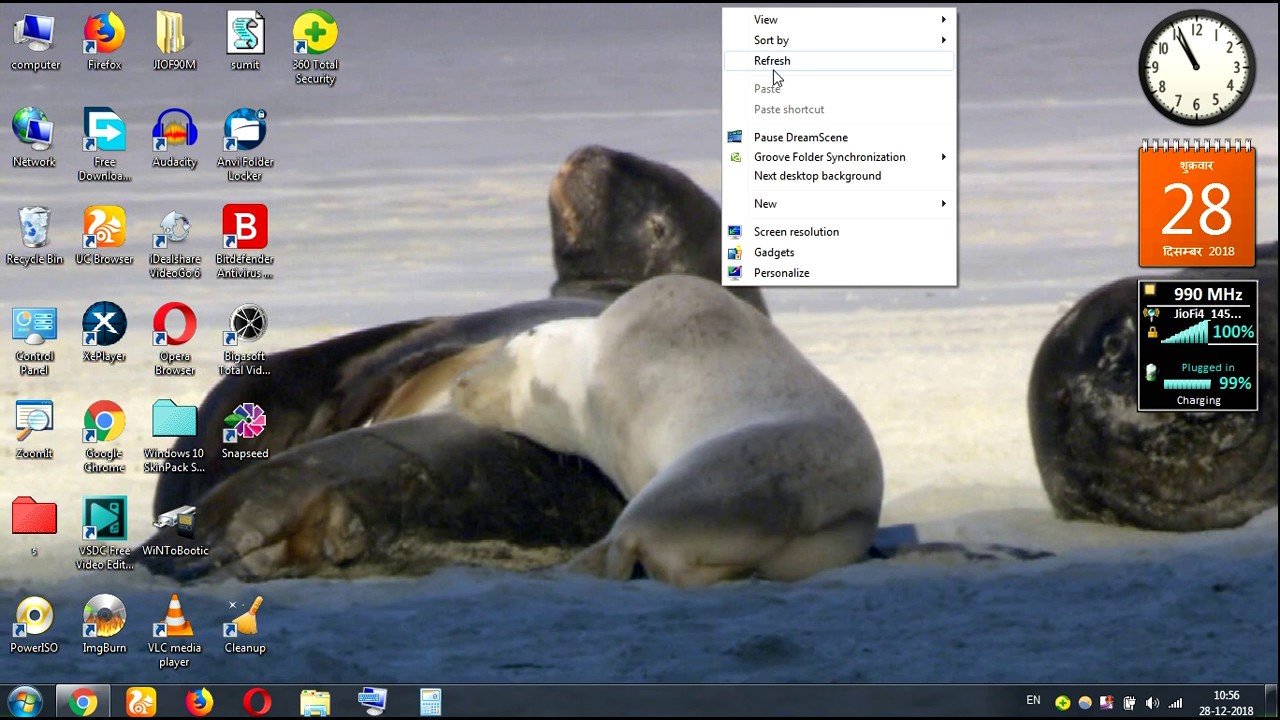Click the volume icon in the system tray
This screenshot has height=720, width=1280.
click(x=1152, y=701)
